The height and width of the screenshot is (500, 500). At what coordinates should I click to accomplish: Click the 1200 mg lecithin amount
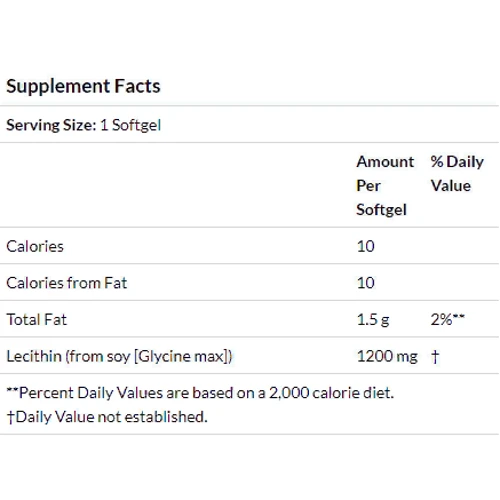pyautogui.click(x=387, y=357)
